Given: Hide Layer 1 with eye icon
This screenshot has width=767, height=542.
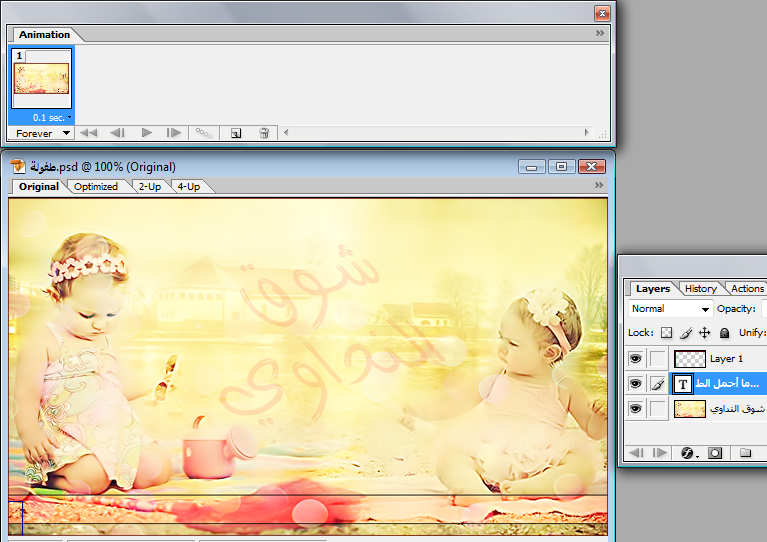Looking at the screenshot, I should 635,358.
